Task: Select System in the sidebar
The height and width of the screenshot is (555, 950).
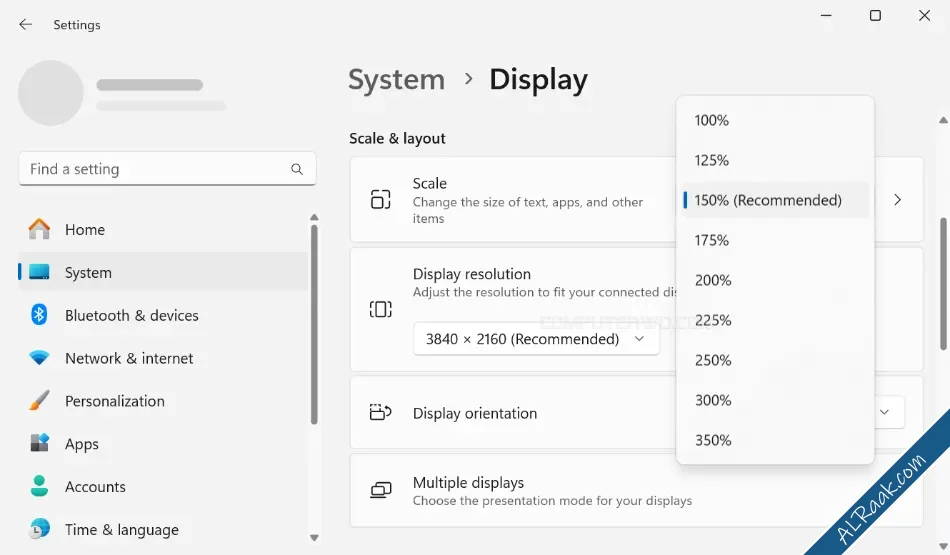Action: [164, 272]
